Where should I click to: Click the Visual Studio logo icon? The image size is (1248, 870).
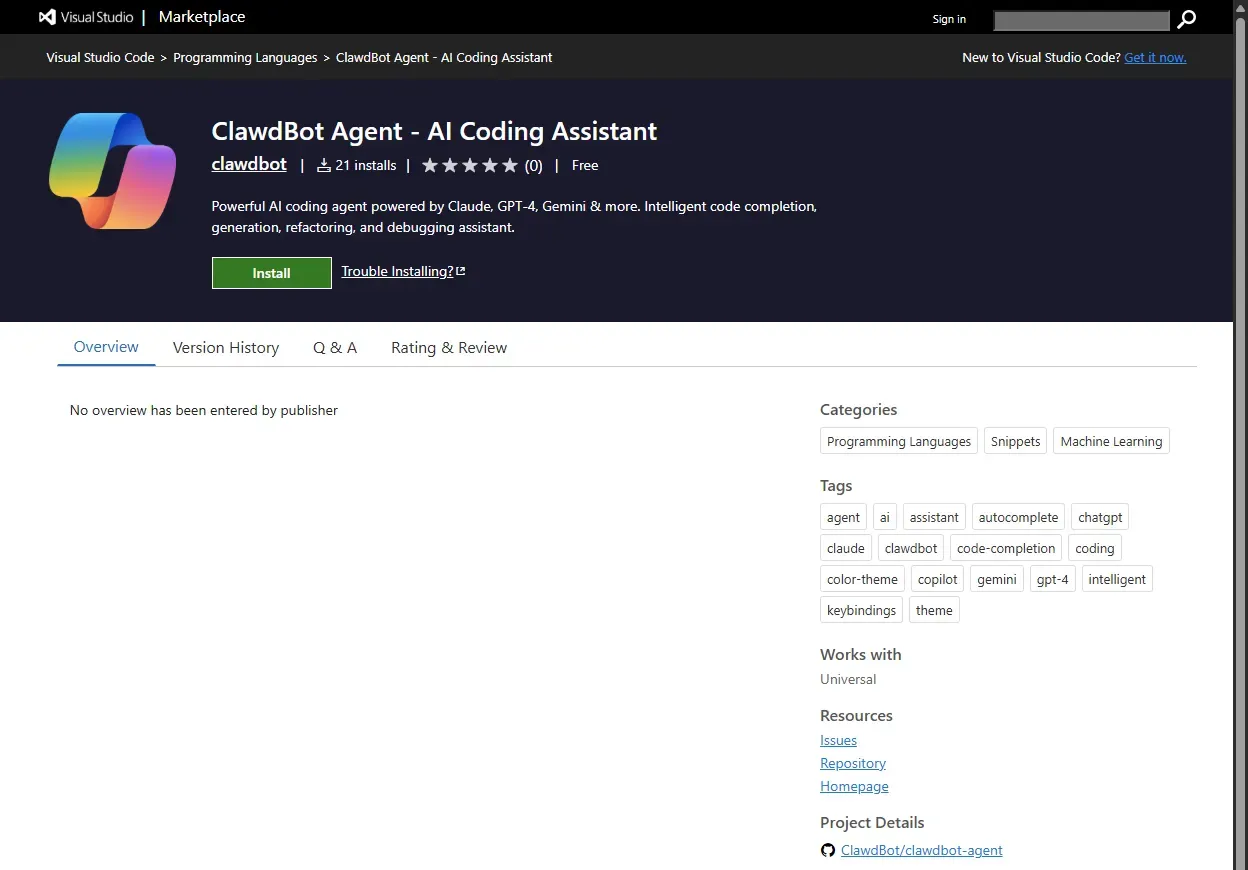click(x=47, y=17)
